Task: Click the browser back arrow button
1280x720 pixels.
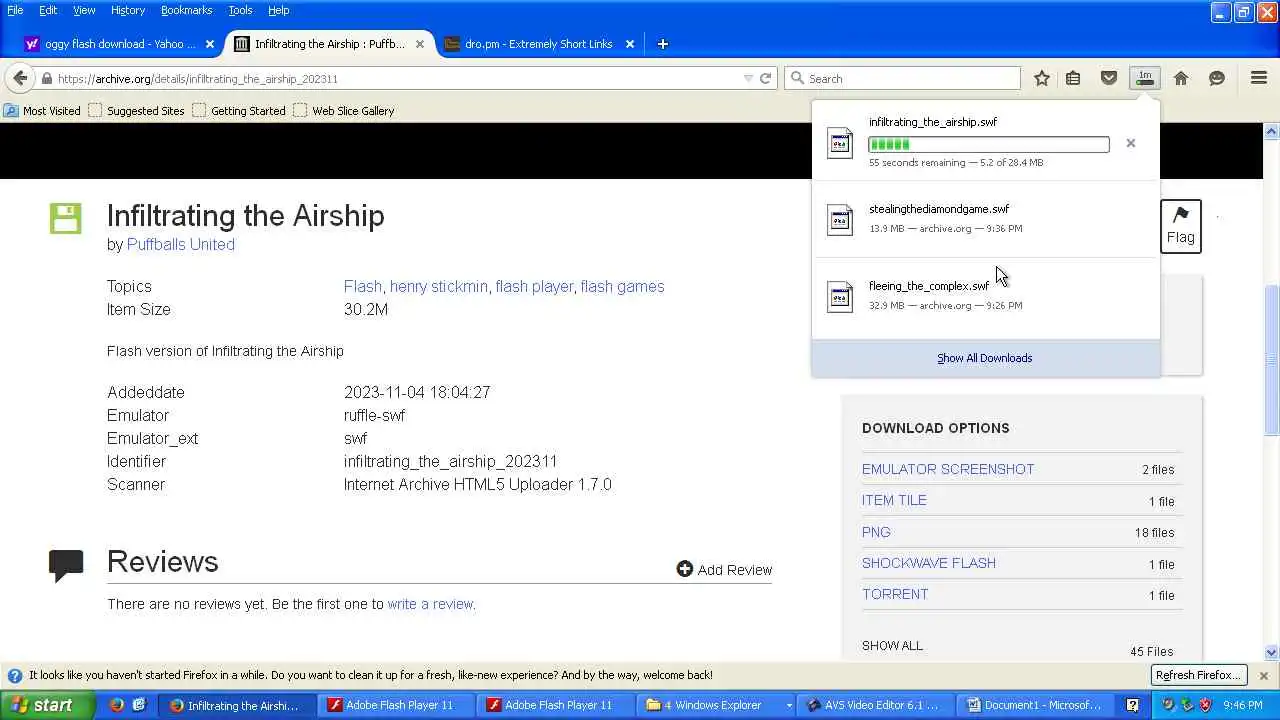Action: point(20,78)
